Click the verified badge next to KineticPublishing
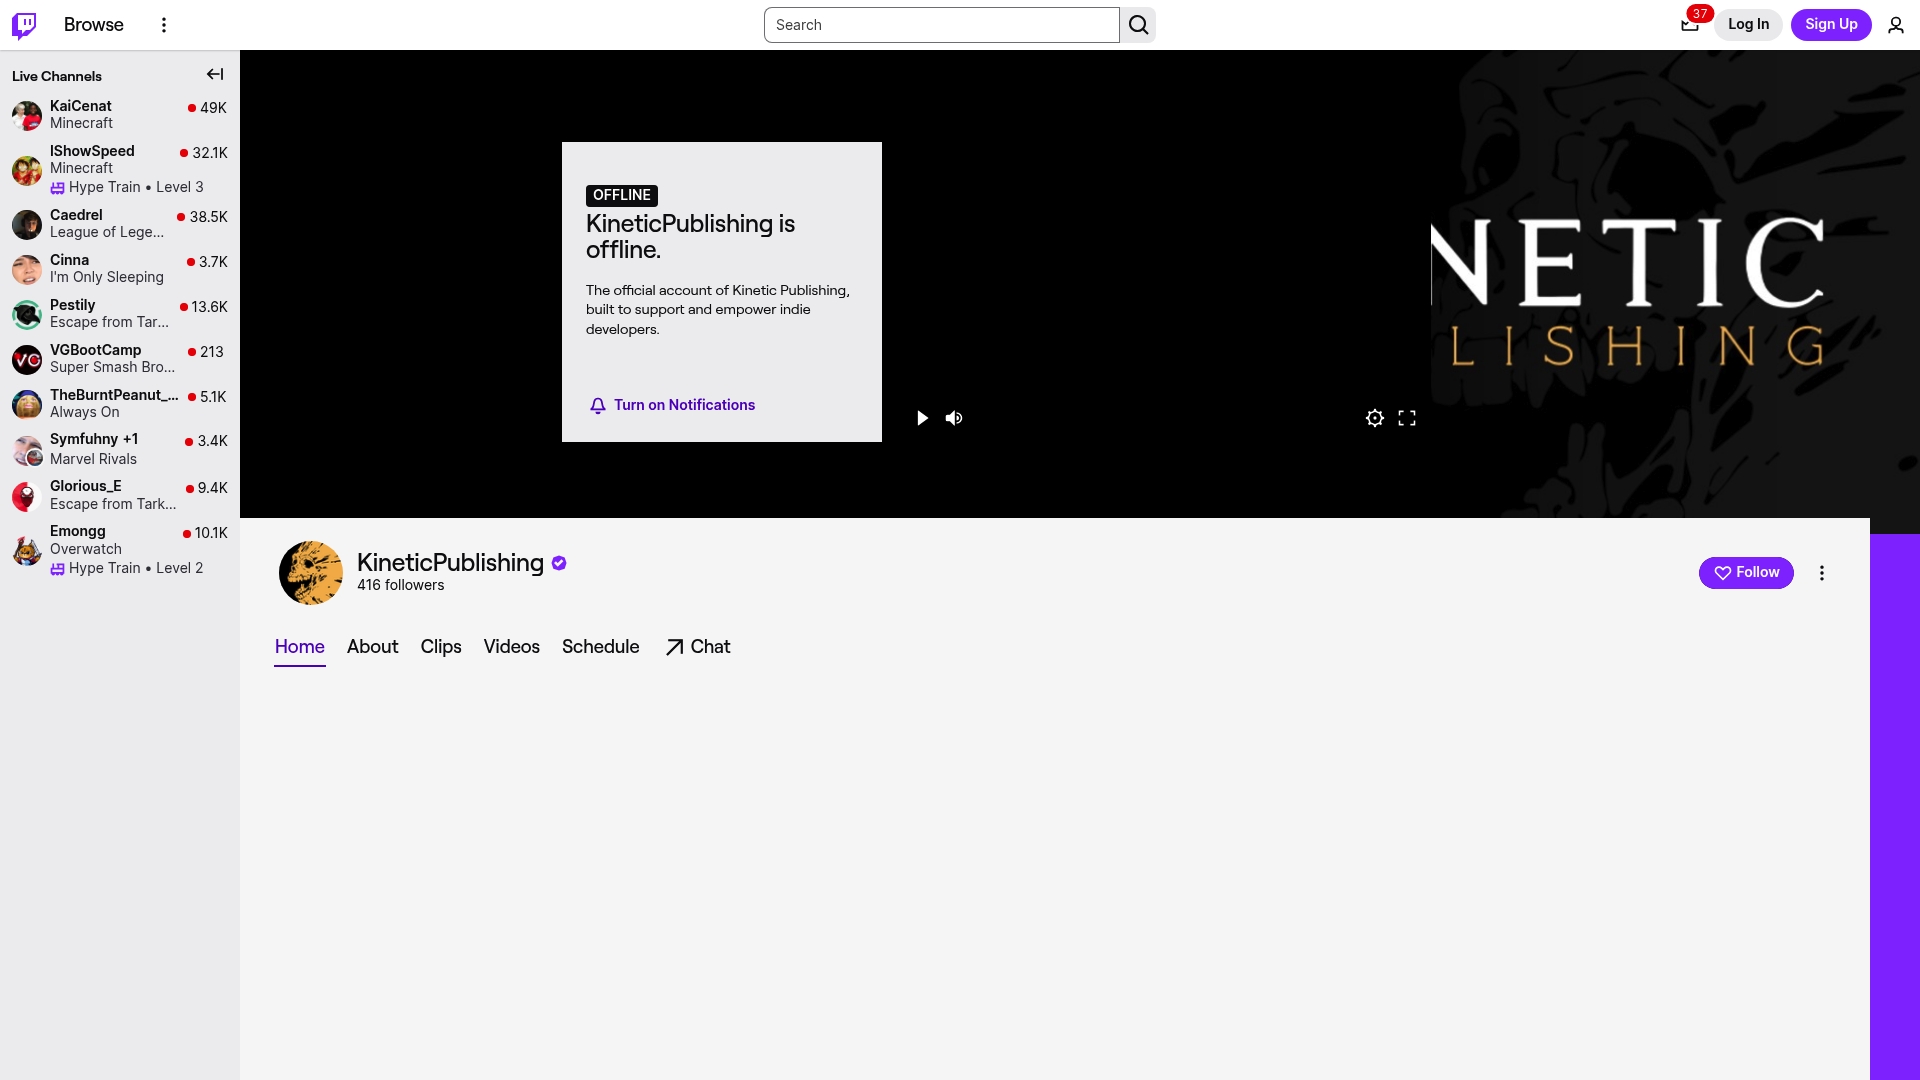 [559, 563]
